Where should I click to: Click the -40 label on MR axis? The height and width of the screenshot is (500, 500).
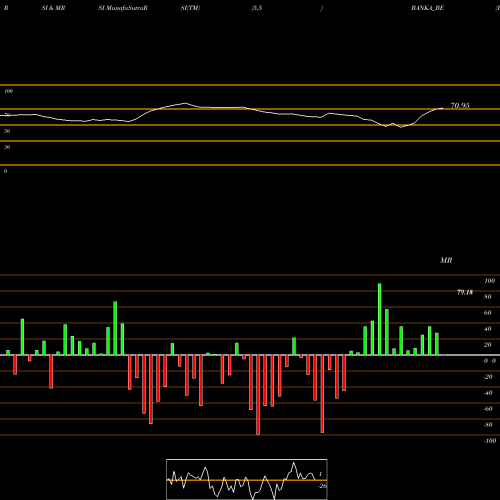(488, 393)
